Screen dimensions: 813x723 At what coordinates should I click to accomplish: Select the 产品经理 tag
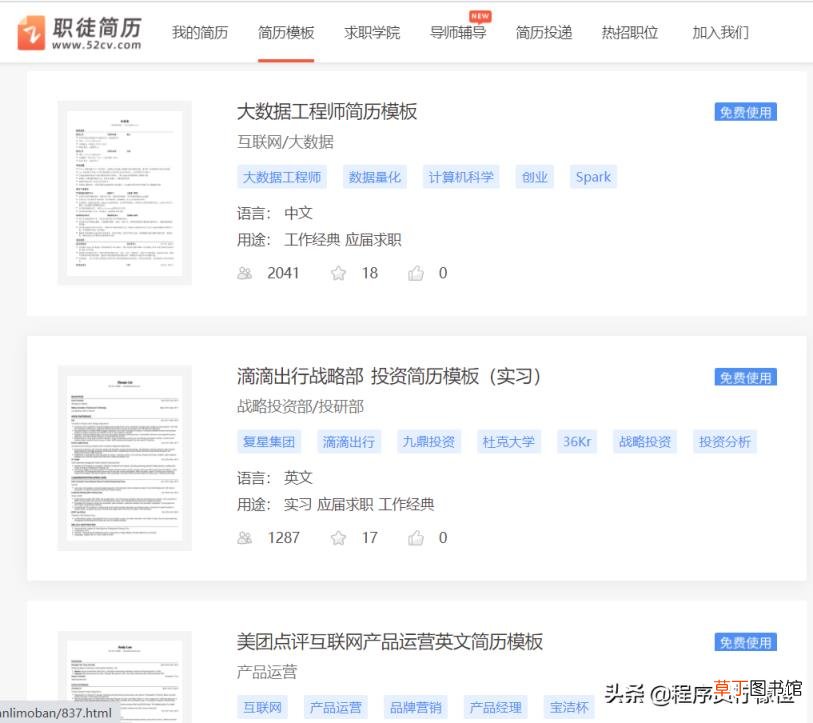[x=496, y=707]
